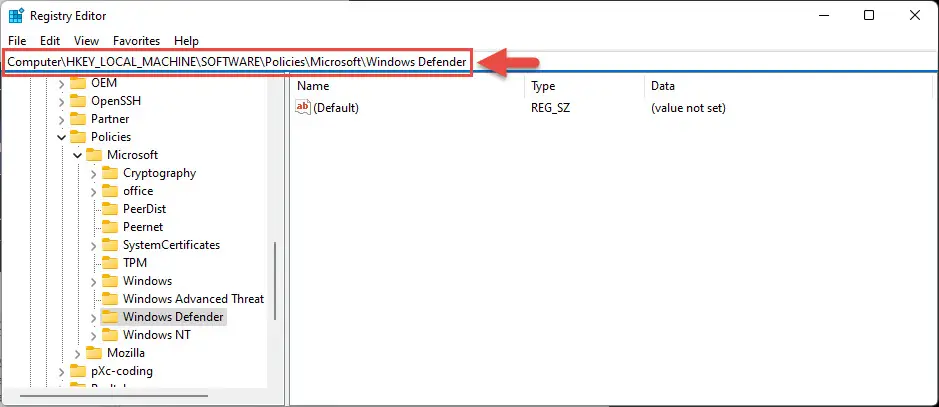Expand the Partner key
The width and height of the screenshot is (939, 407).
[x=62, y=119]
